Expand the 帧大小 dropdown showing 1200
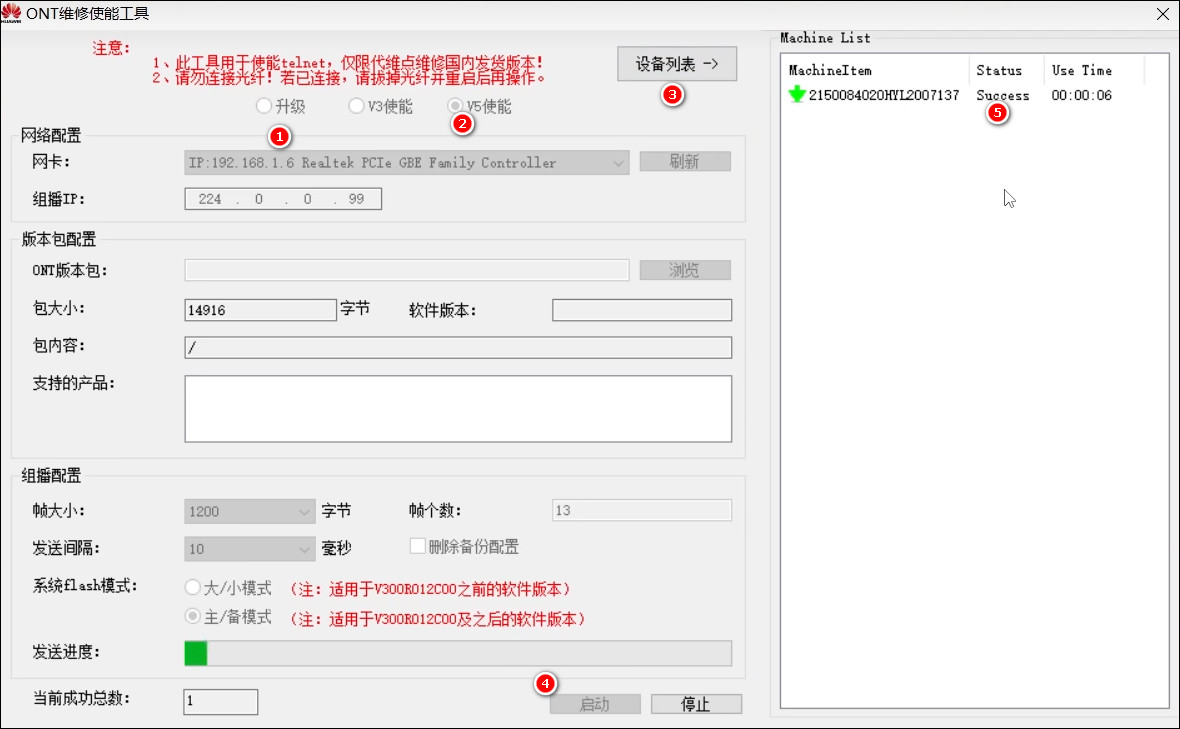This screenshot has height=729, width=1180. click(249, 512)
